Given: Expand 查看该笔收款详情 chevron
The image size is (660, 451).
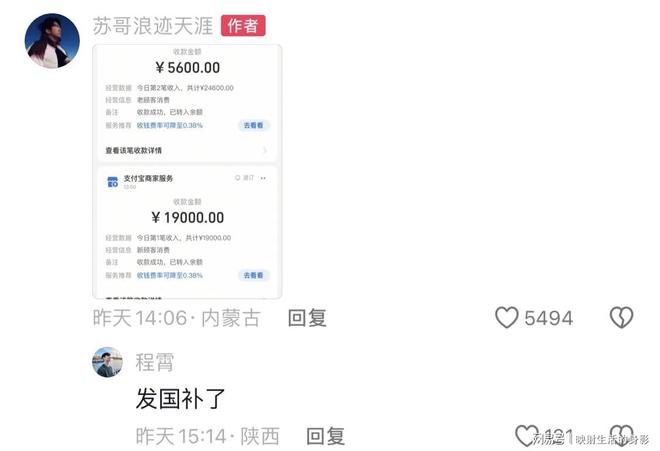Looking at the screenshot, I should [265, 150].
